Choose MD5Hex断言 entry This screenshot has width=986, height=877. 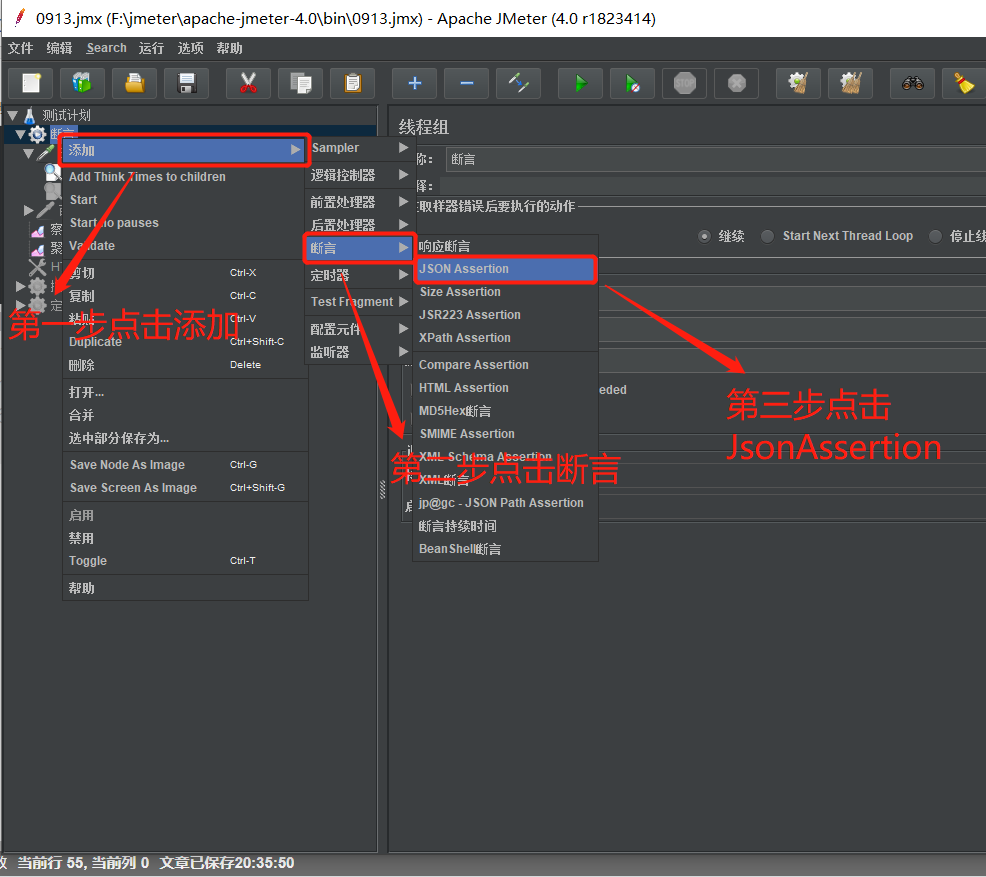506,411
